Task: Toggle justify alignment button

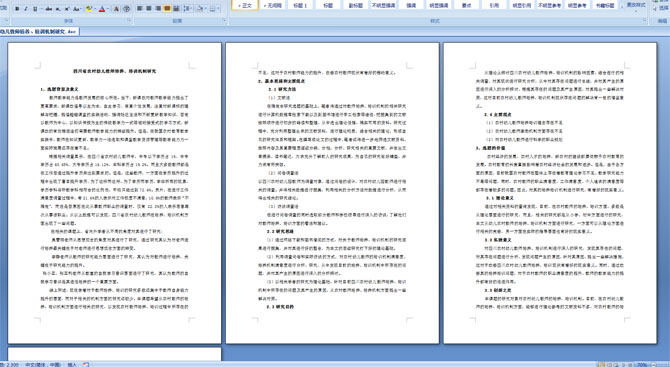Action: point(167,9)
